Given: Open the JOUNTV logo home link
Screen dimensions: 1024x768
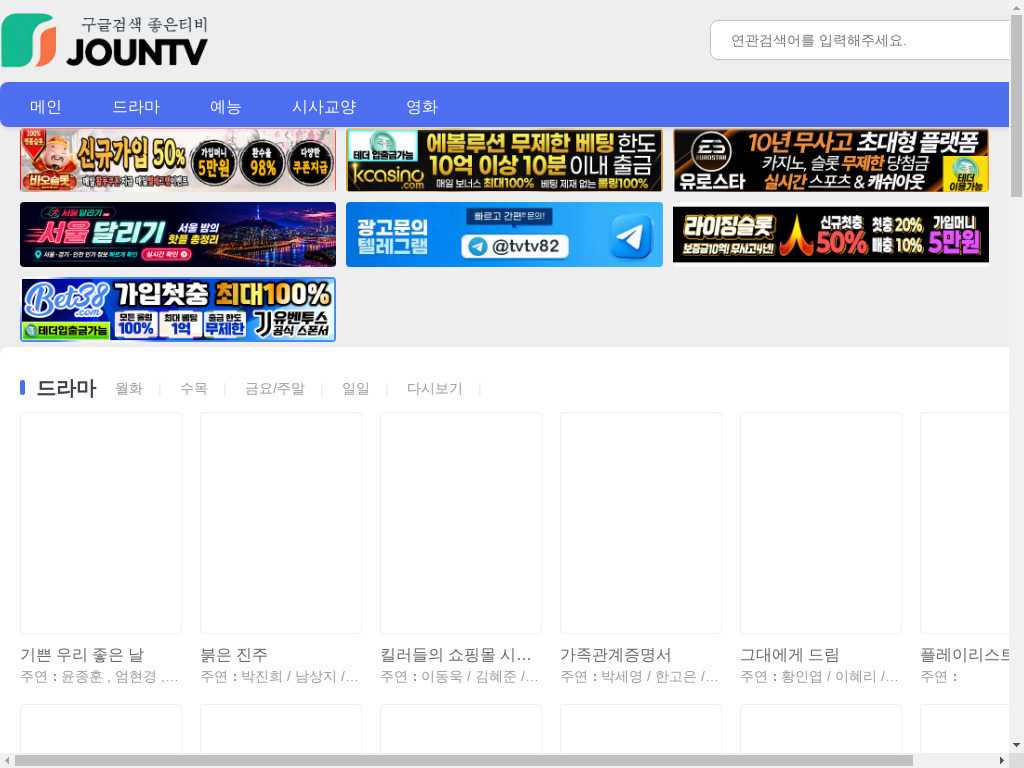Looking at the screenshot, I should coord(104,40).
